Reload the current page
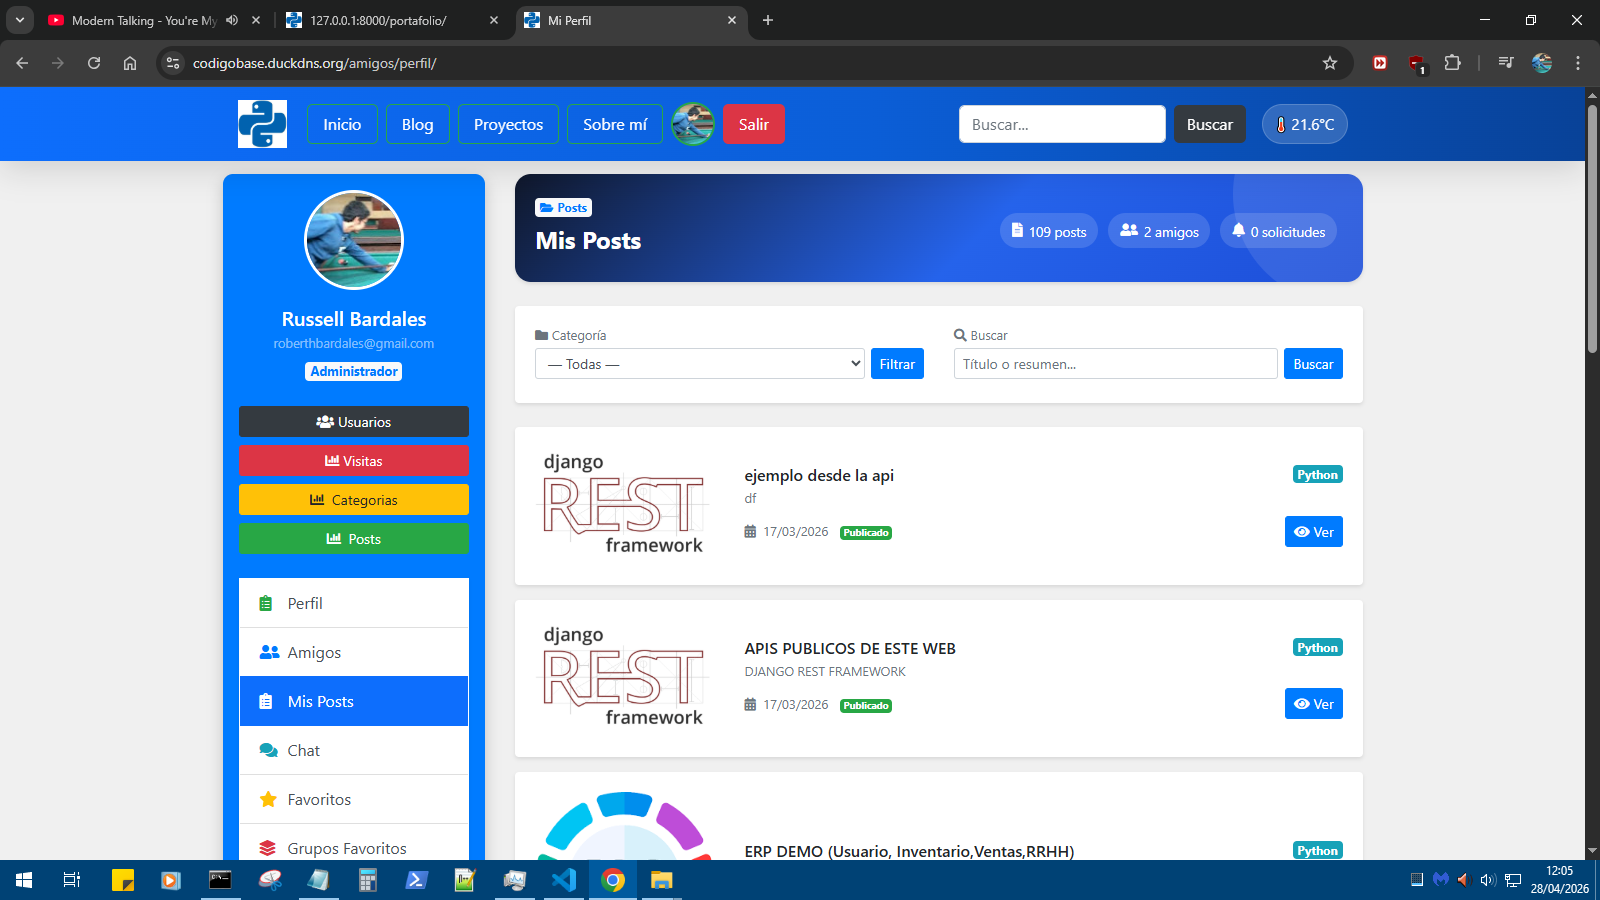The height and width of the screenshot is (900, 1600). [94, 63]
